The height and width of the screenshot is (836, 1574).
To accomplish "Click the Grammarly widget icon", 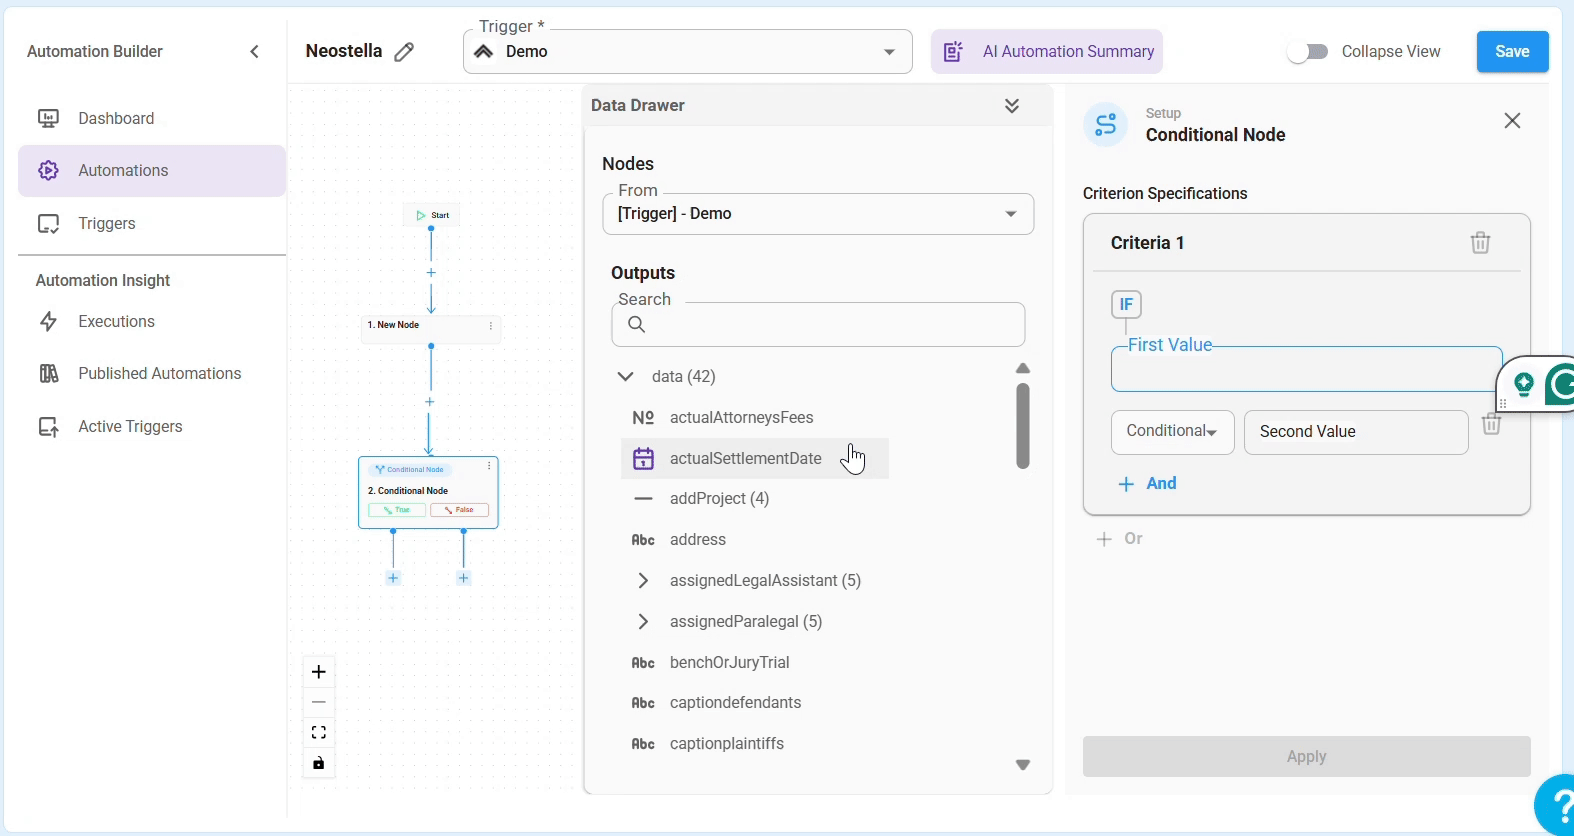I will (x=1560, y=384).
